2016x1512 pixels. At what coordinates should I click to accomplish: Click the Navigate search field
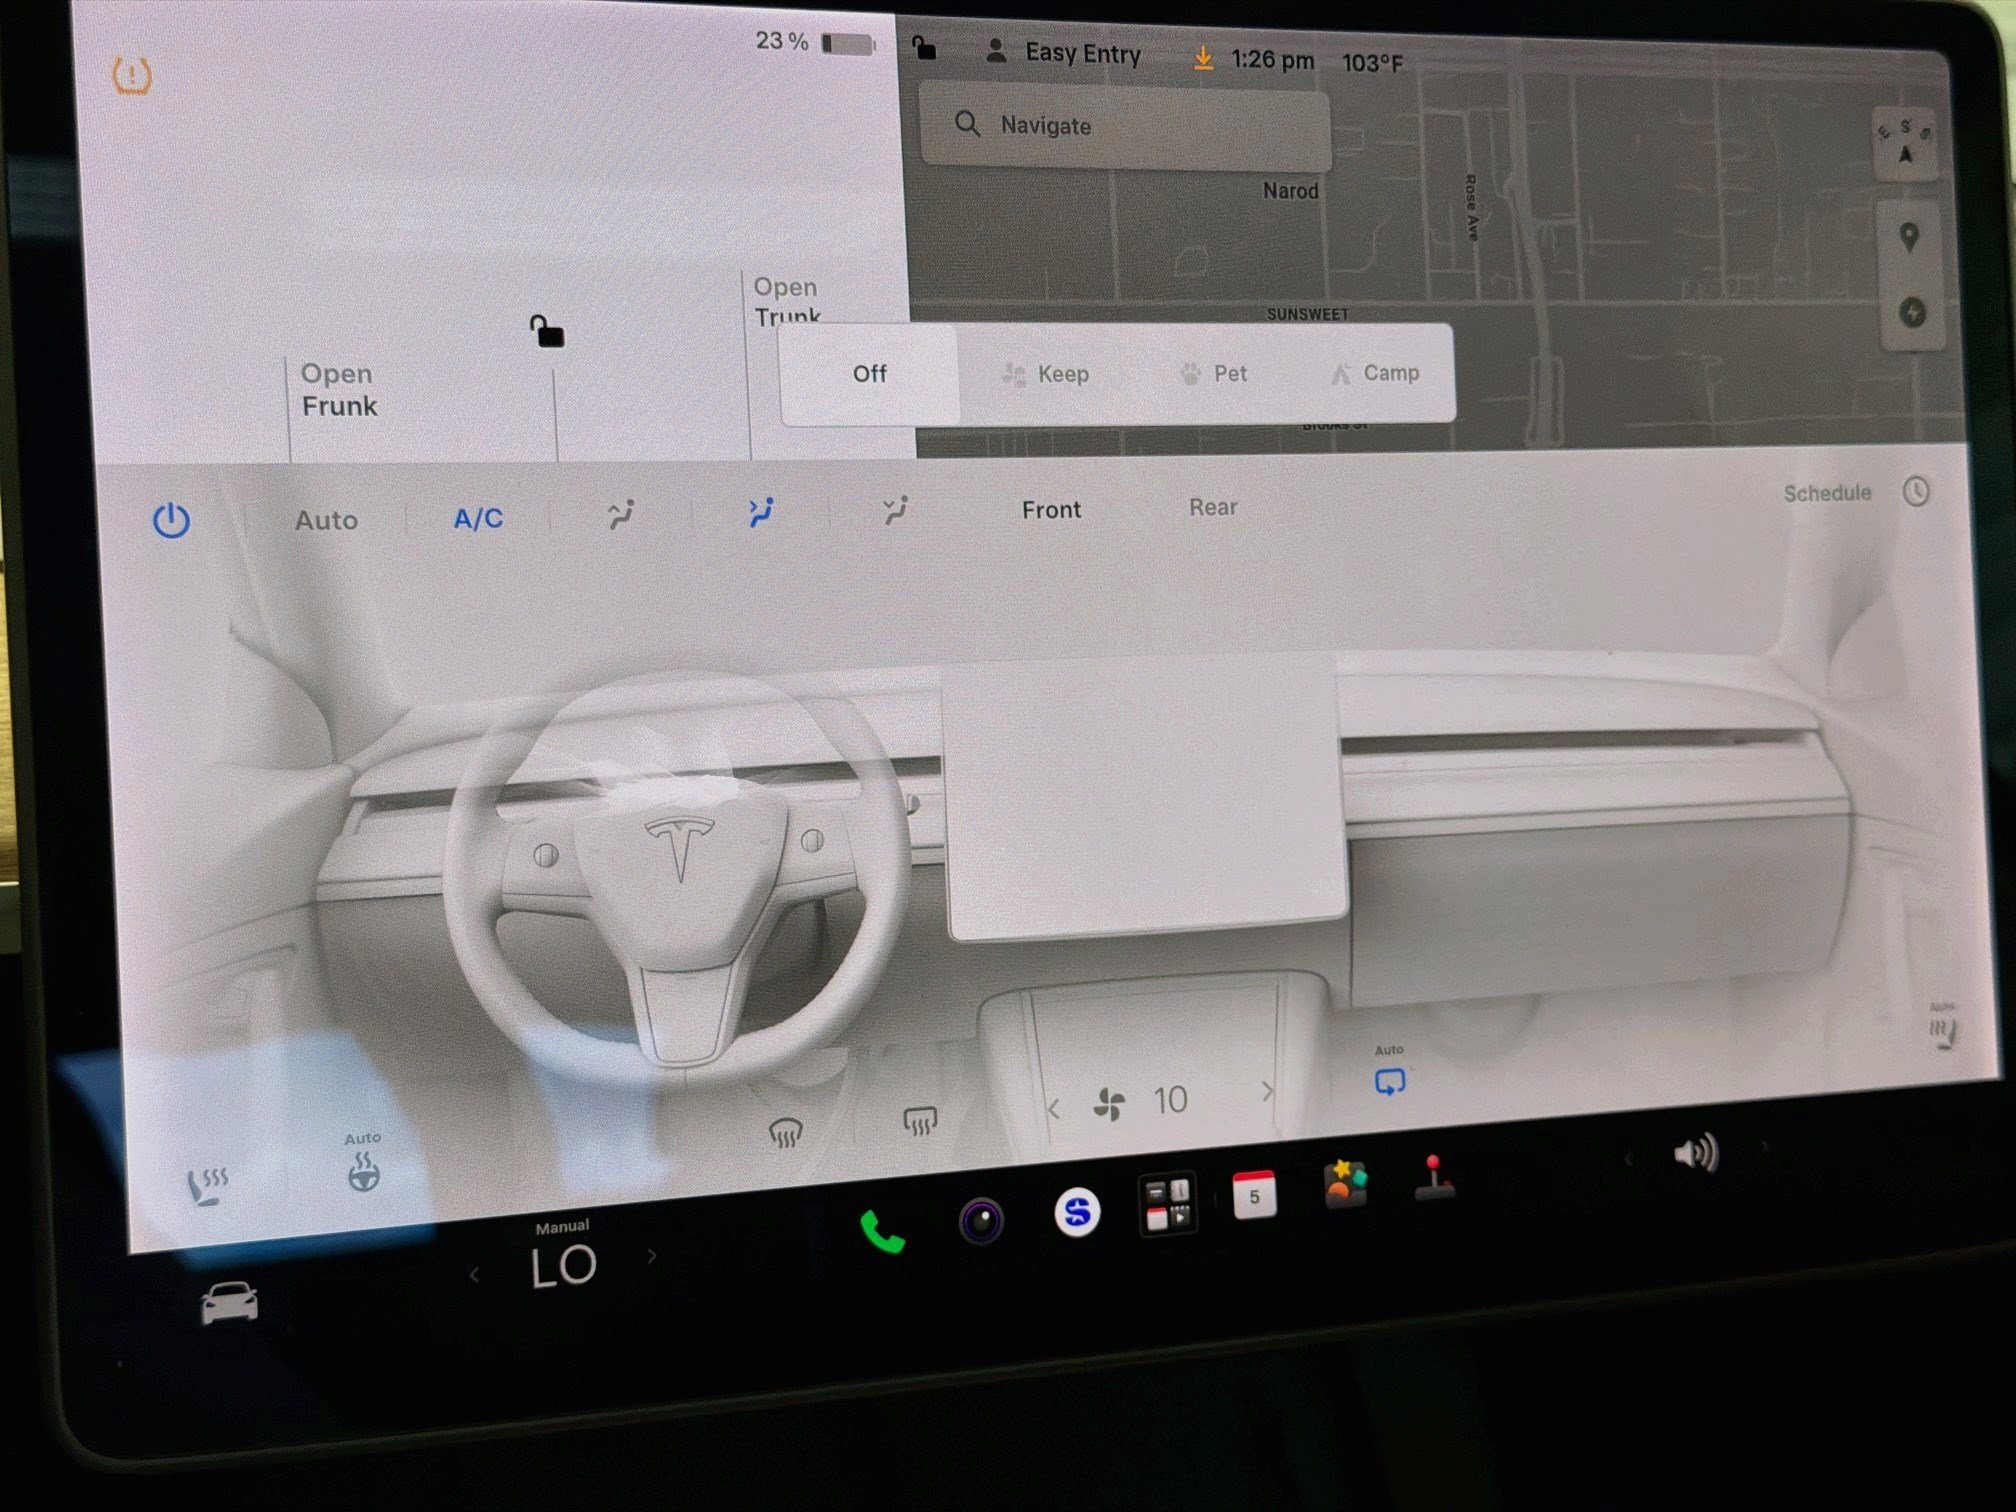[x=1125, y=127]
